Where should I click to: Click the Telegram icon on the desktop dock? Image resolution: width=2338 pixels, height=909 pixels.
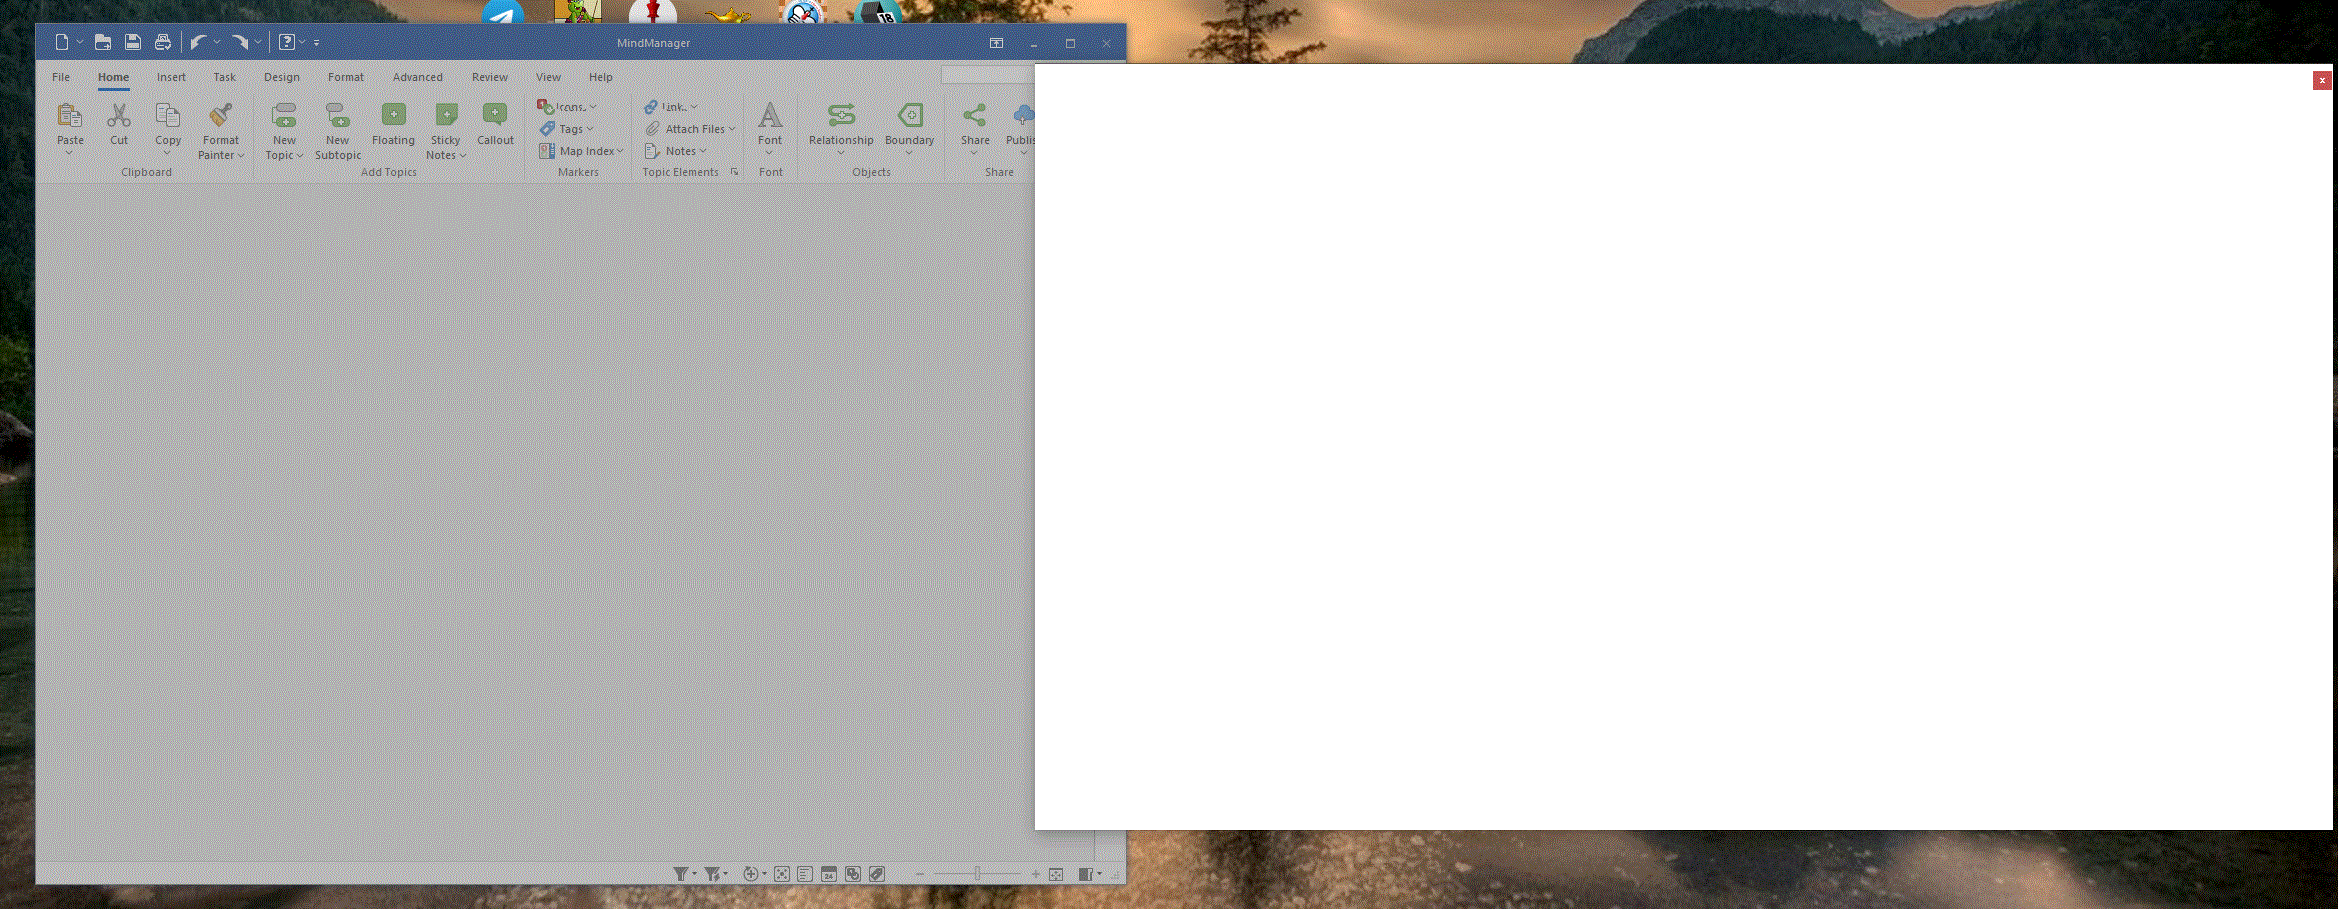tap(502, 14)
